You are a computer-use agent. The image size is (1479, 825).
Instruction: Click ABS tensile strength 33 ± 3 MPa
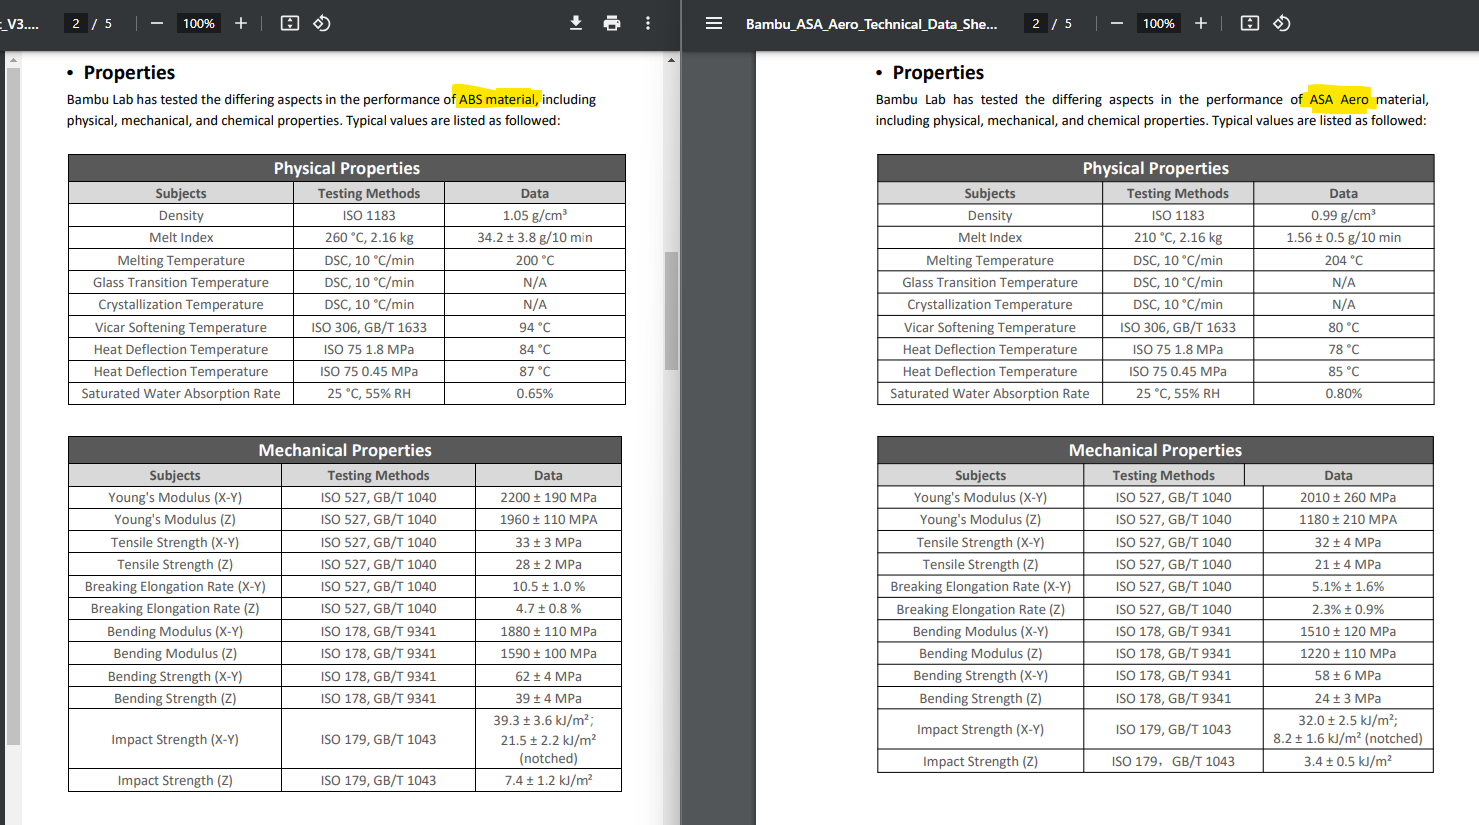coord(548,542)
